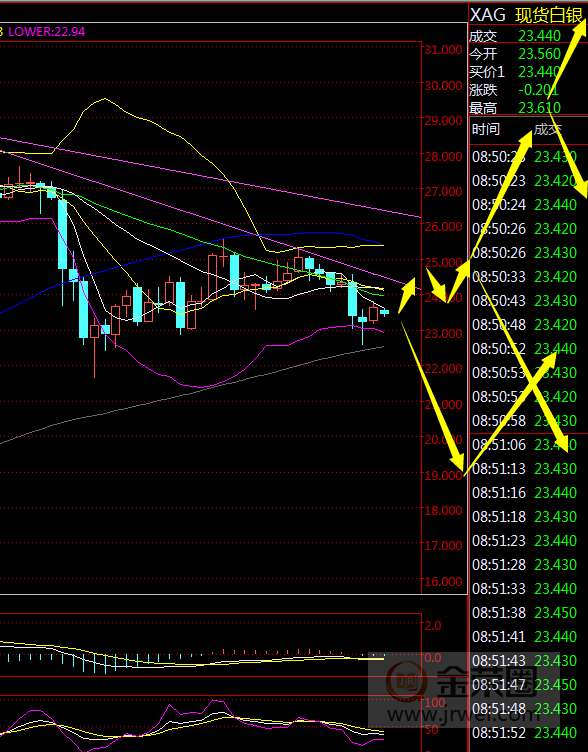Click the 17.000 price axis label

444,546
